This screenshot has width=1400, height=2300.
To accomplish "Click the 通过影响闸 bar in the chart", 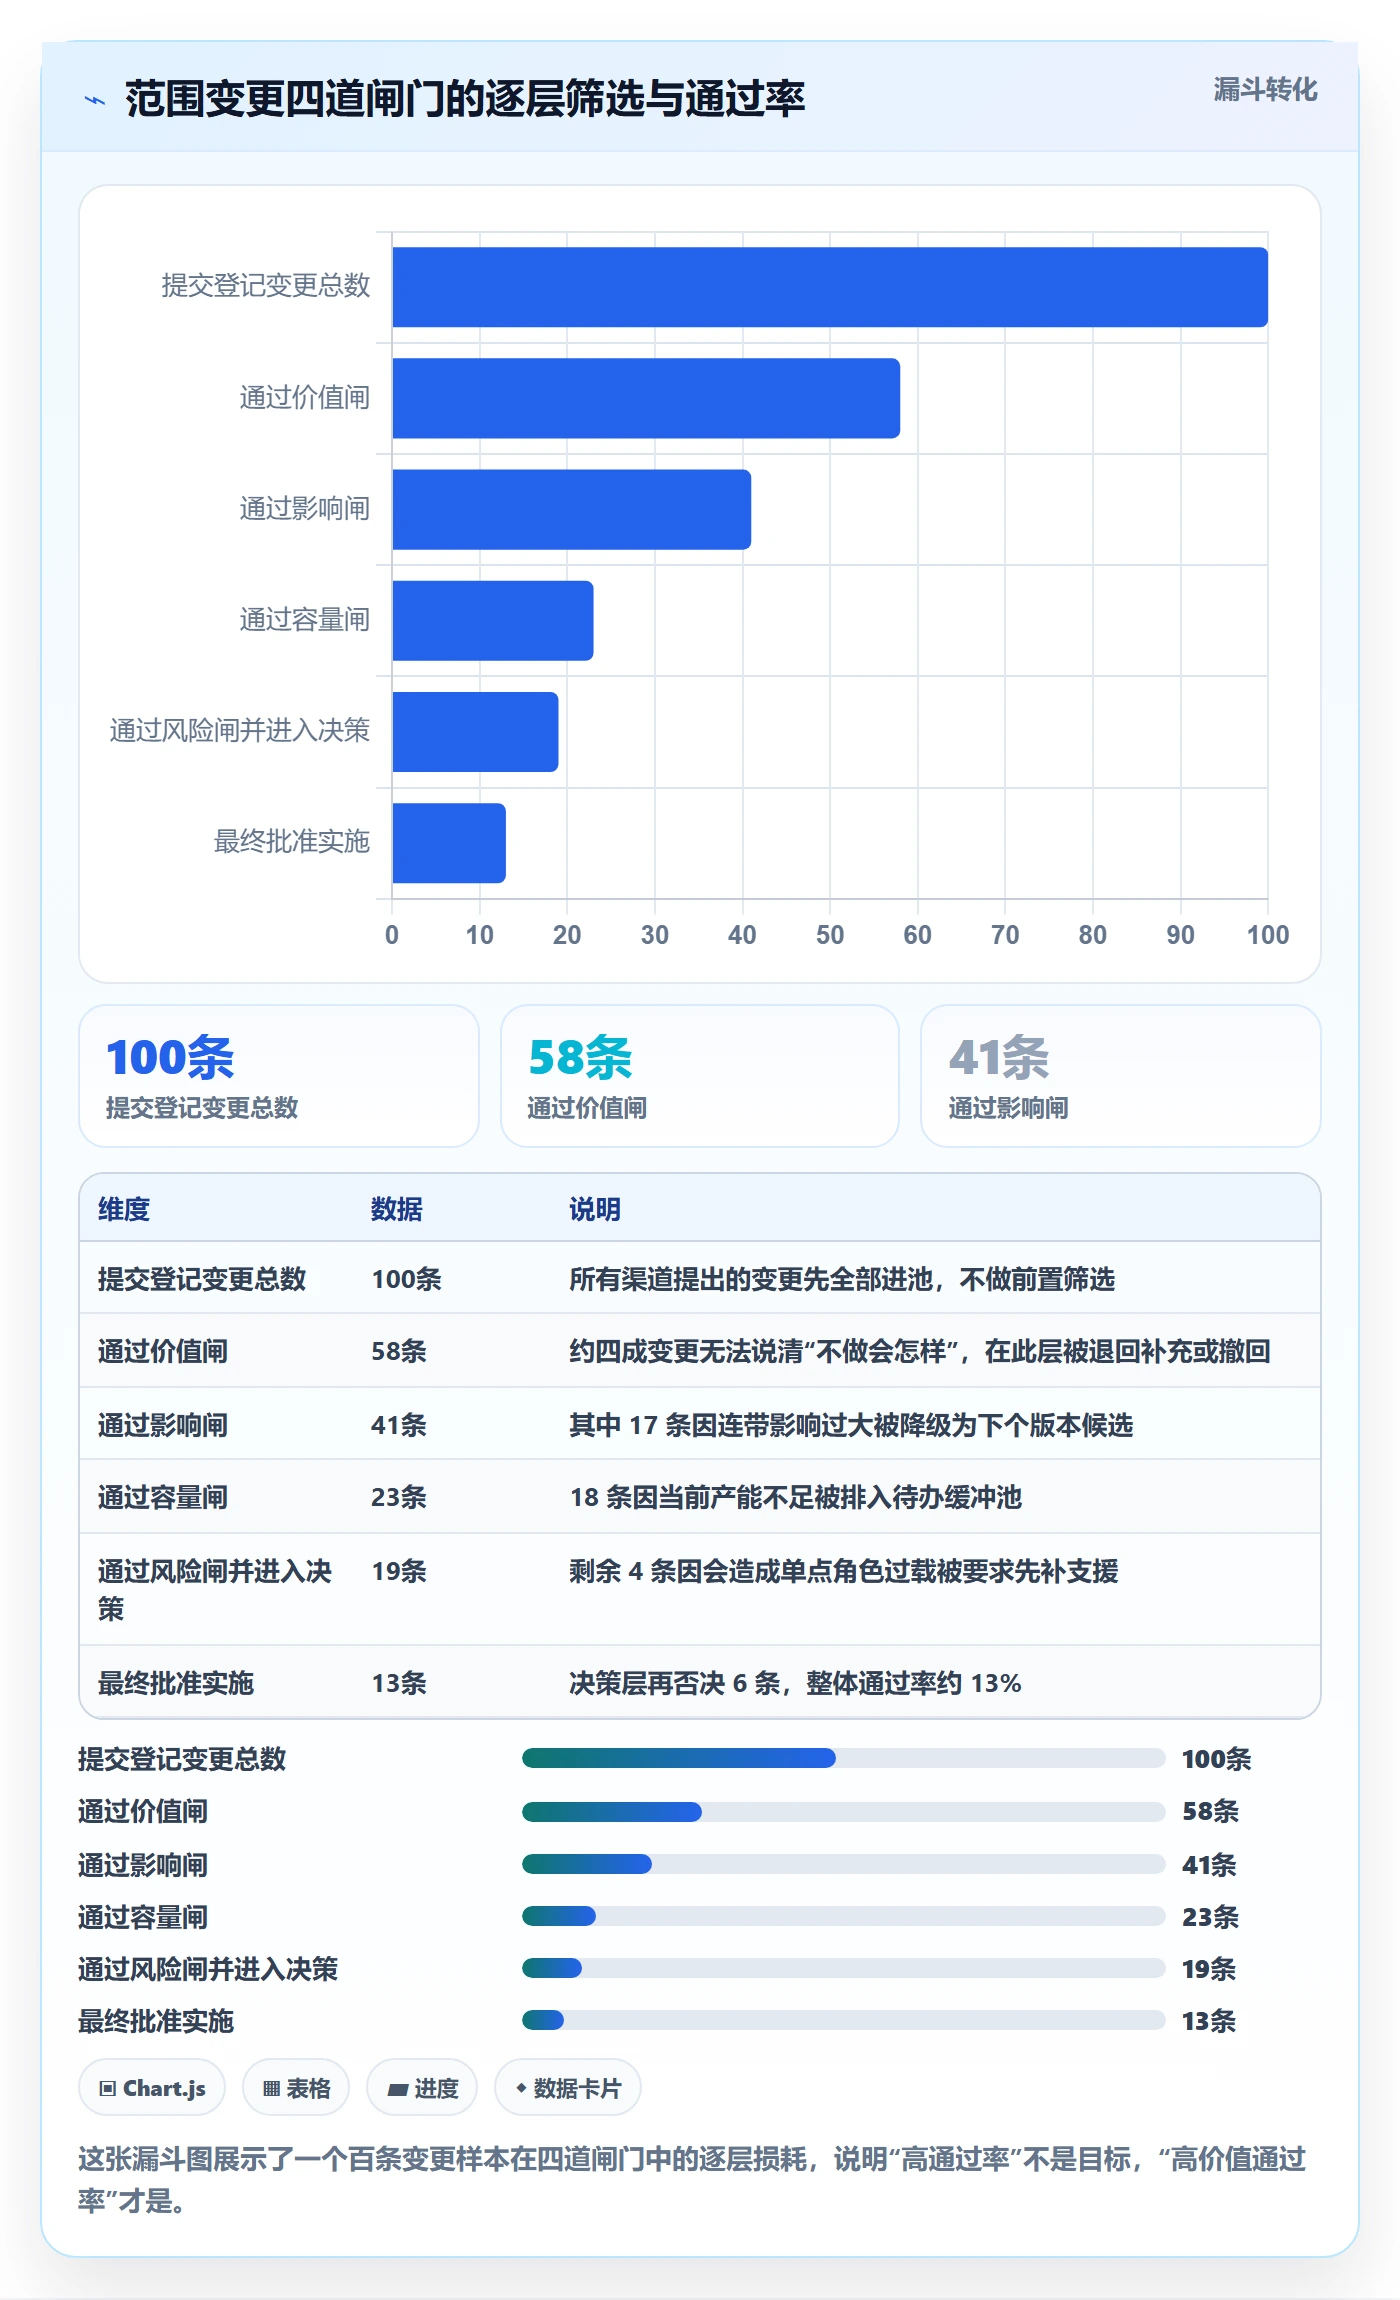I will [x=571, y=509].
